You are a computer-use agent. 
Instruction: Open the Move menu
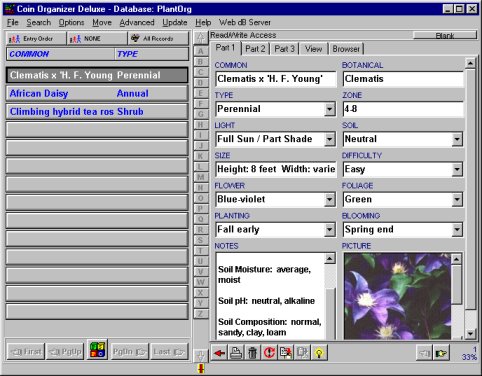102,23
